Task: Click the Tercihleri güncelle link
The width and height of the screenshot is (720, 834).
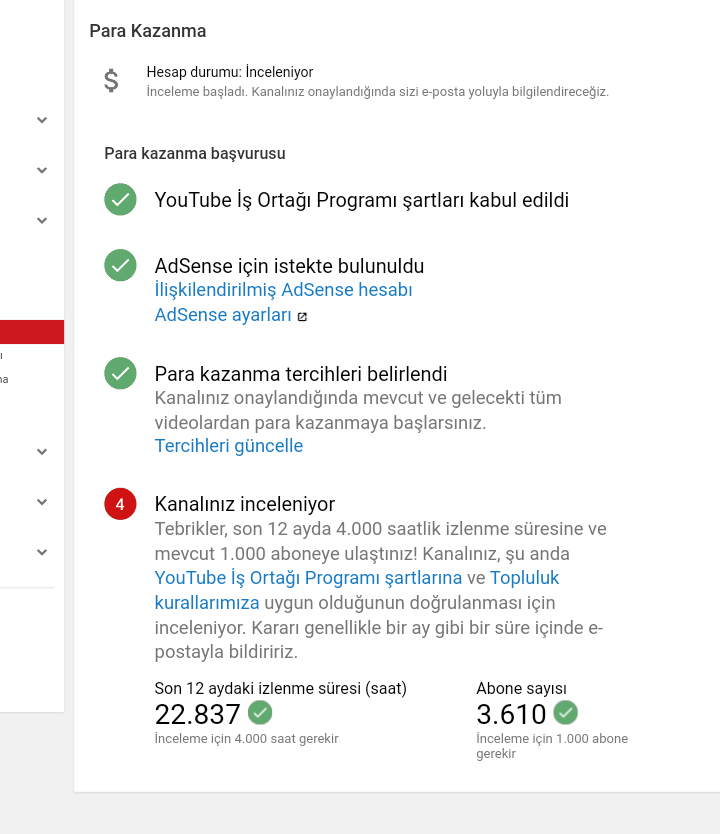Action: (229, 446)
